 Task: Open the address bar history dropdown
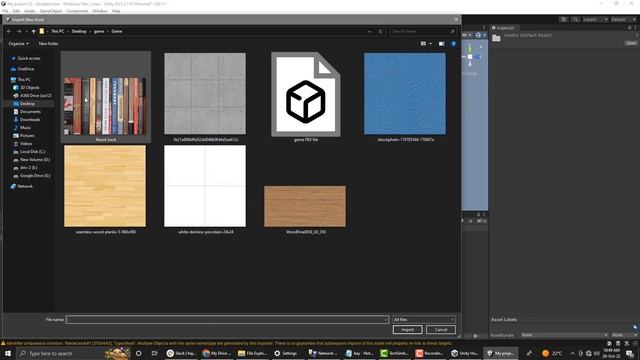tap(370, 31)
